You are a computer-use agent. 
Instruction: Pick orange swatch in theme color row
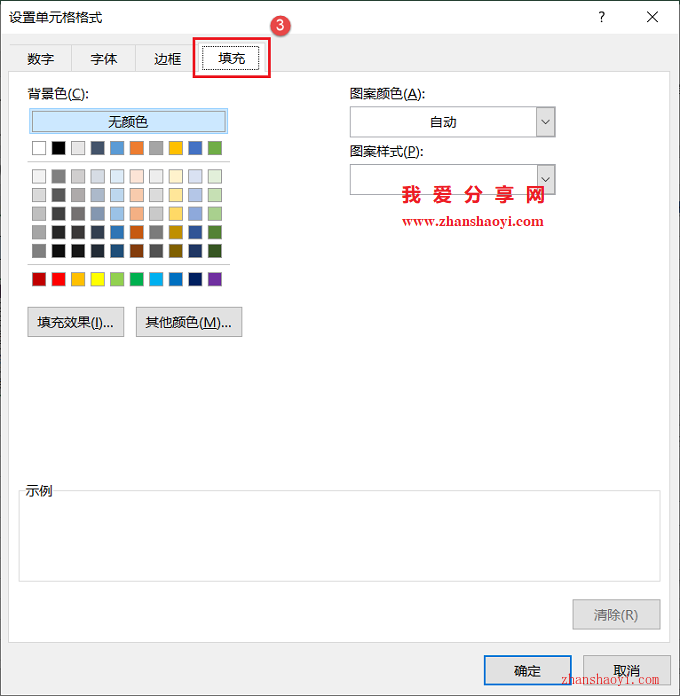pyautogui.click(x=137, y=148)
